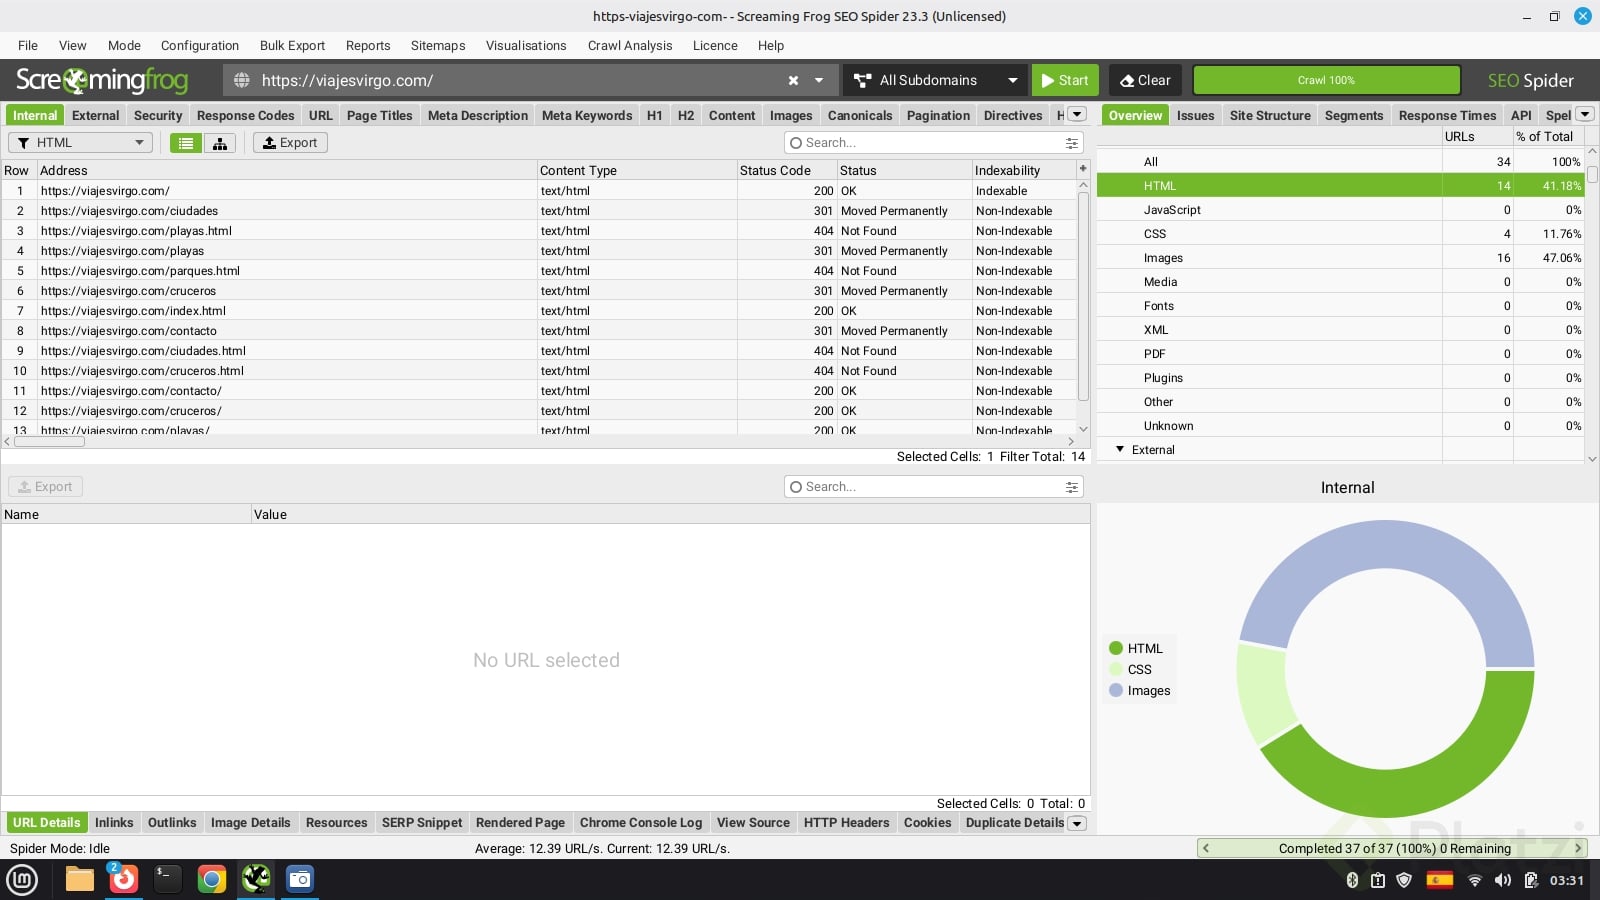Launch the terminal from taskbar

[167, 880]
